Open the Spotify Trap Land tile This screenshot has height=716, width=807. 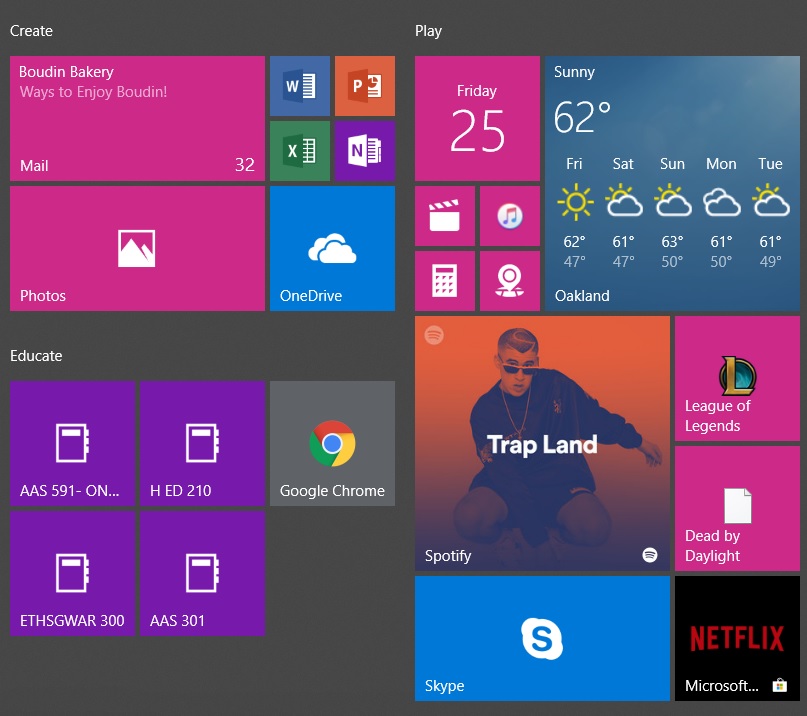pos(542,443)
